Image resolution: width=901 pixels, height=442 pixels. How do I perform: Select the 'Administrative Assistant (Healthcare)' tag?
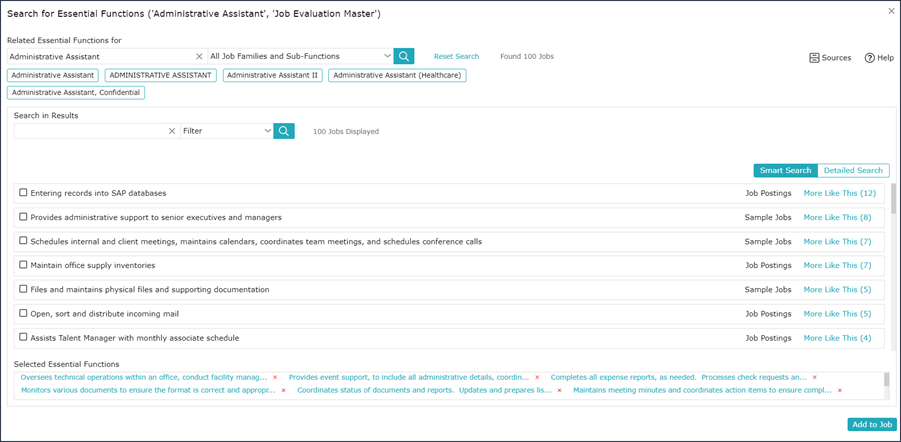coord(397,75)
